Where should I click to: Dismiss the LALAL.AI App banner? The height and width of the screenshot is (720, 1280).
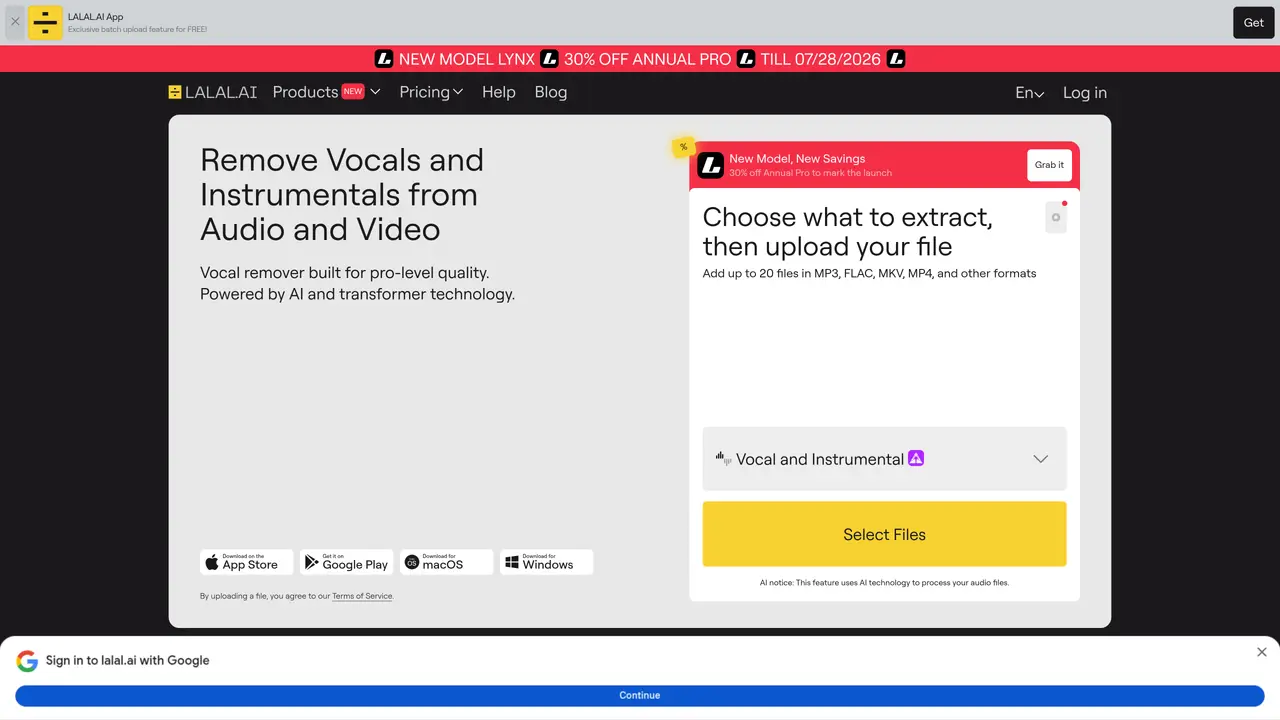(15, 22)
